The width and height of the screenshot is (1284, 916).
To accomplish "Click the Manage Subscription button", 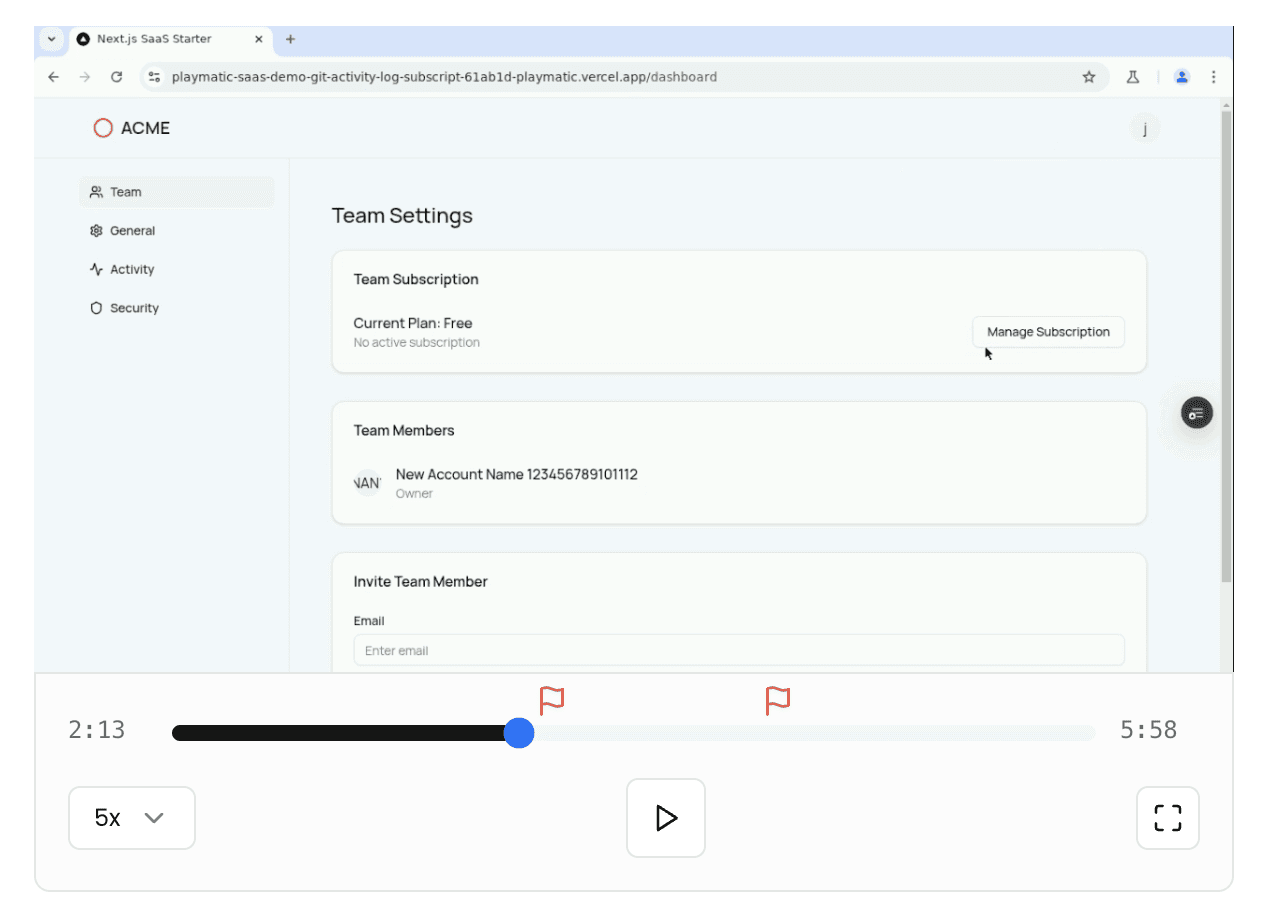I will coord(1048,332).
